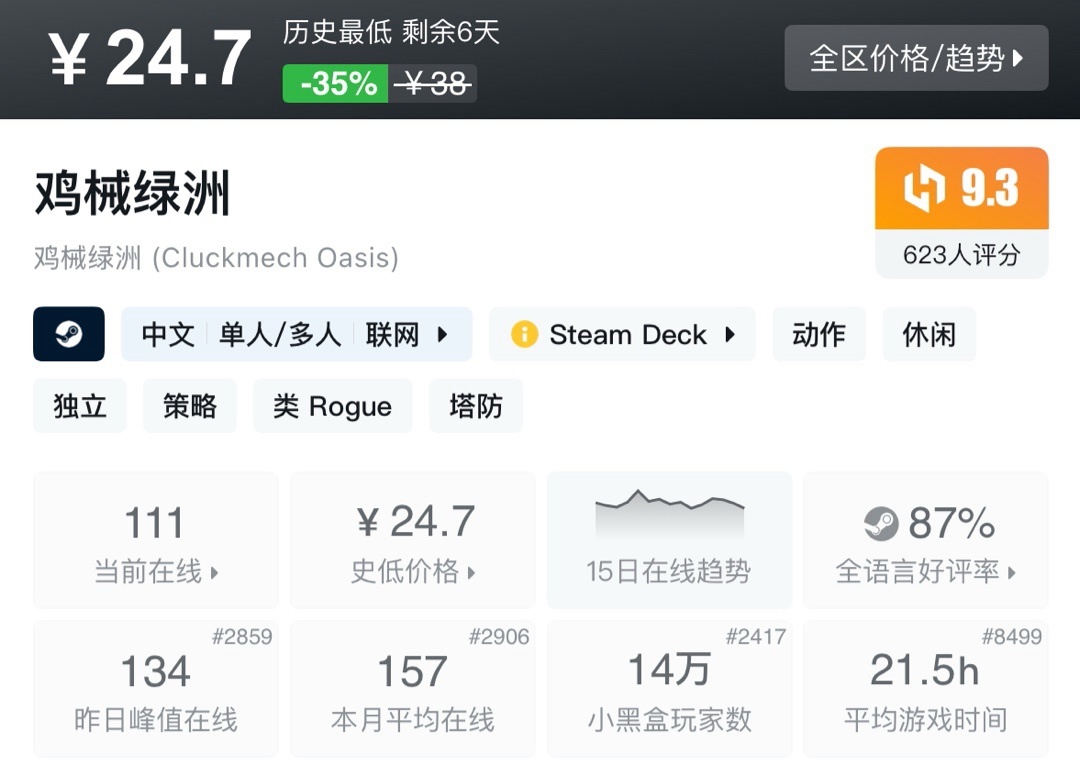Viewport: 1080px width, 765px height.
Task: Click the 小黑盒玩家数 player count card
Action: 669,689
